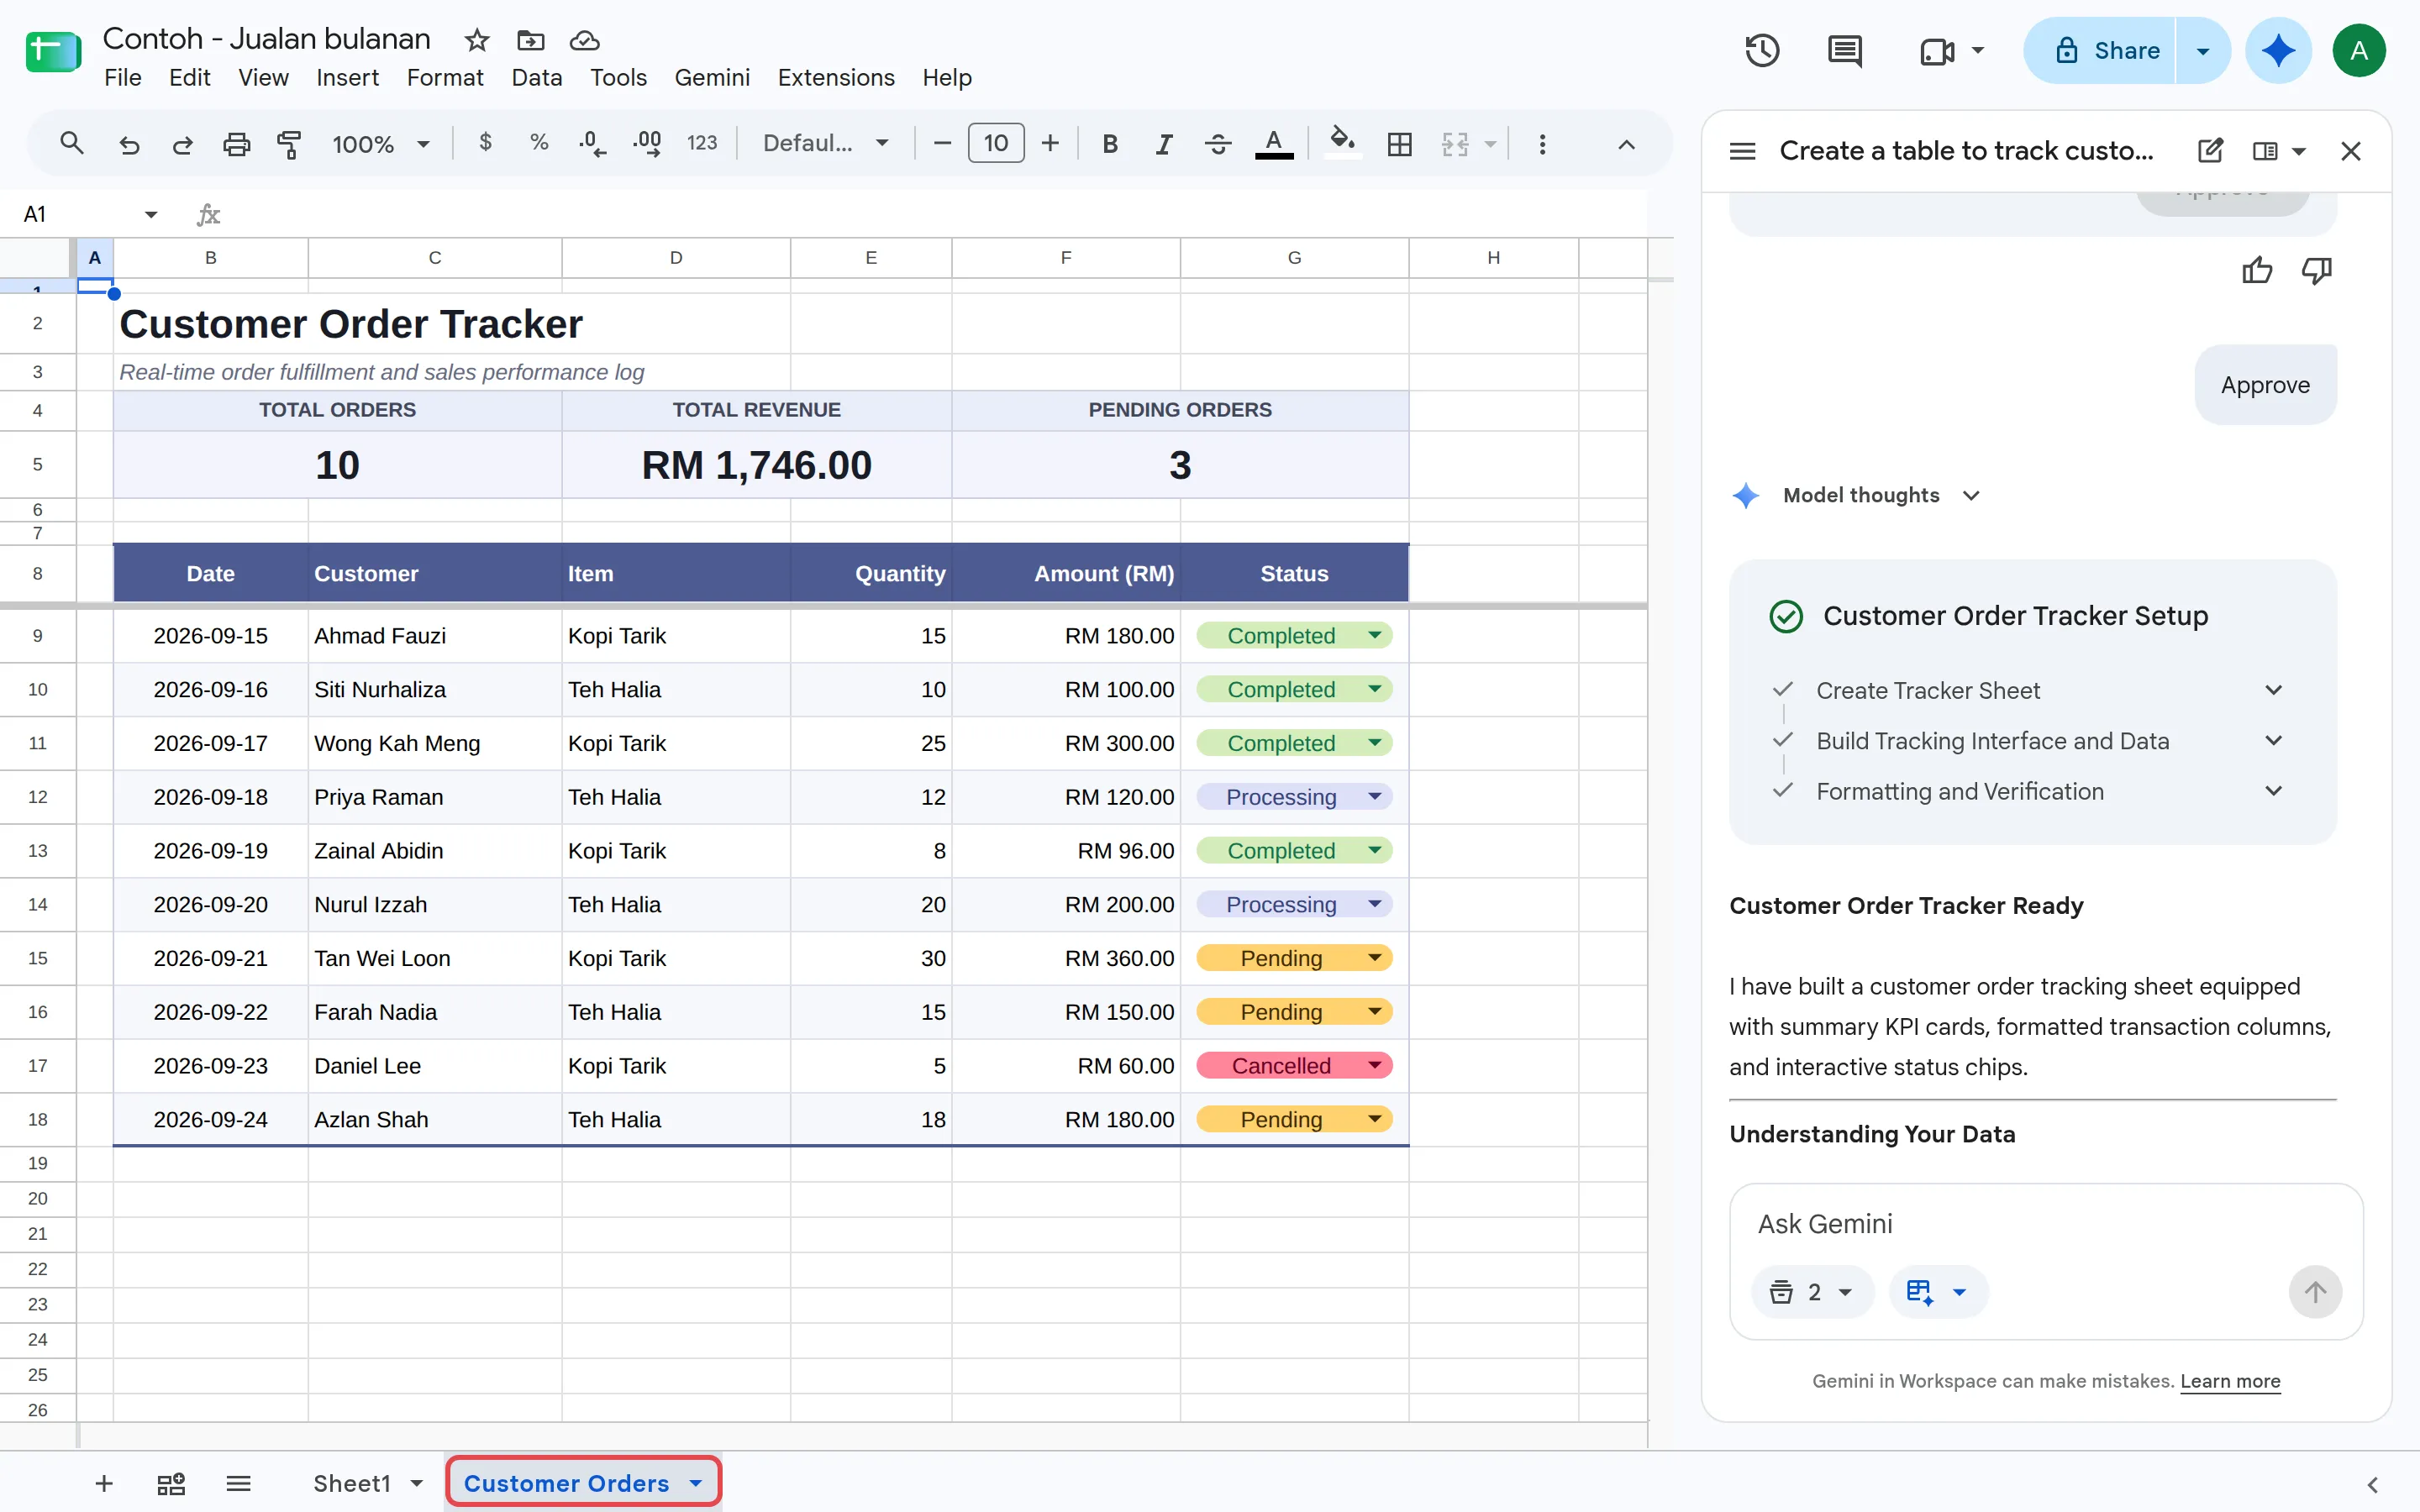Increase font size with plus button
Screen dimensions: 2420x1512
click(1049, 144)
